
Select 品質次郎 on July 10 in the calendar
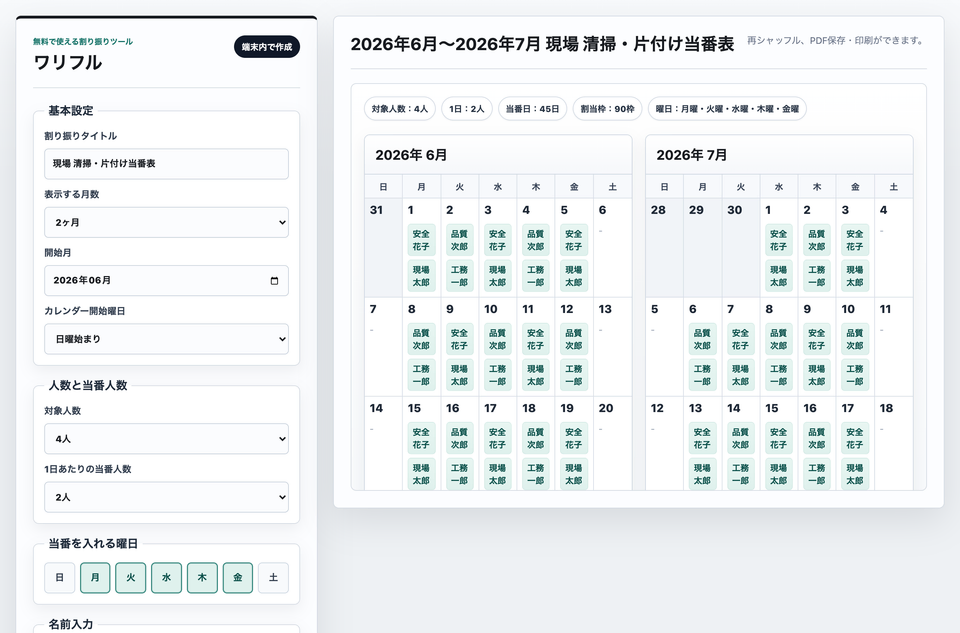coord(855,339)
